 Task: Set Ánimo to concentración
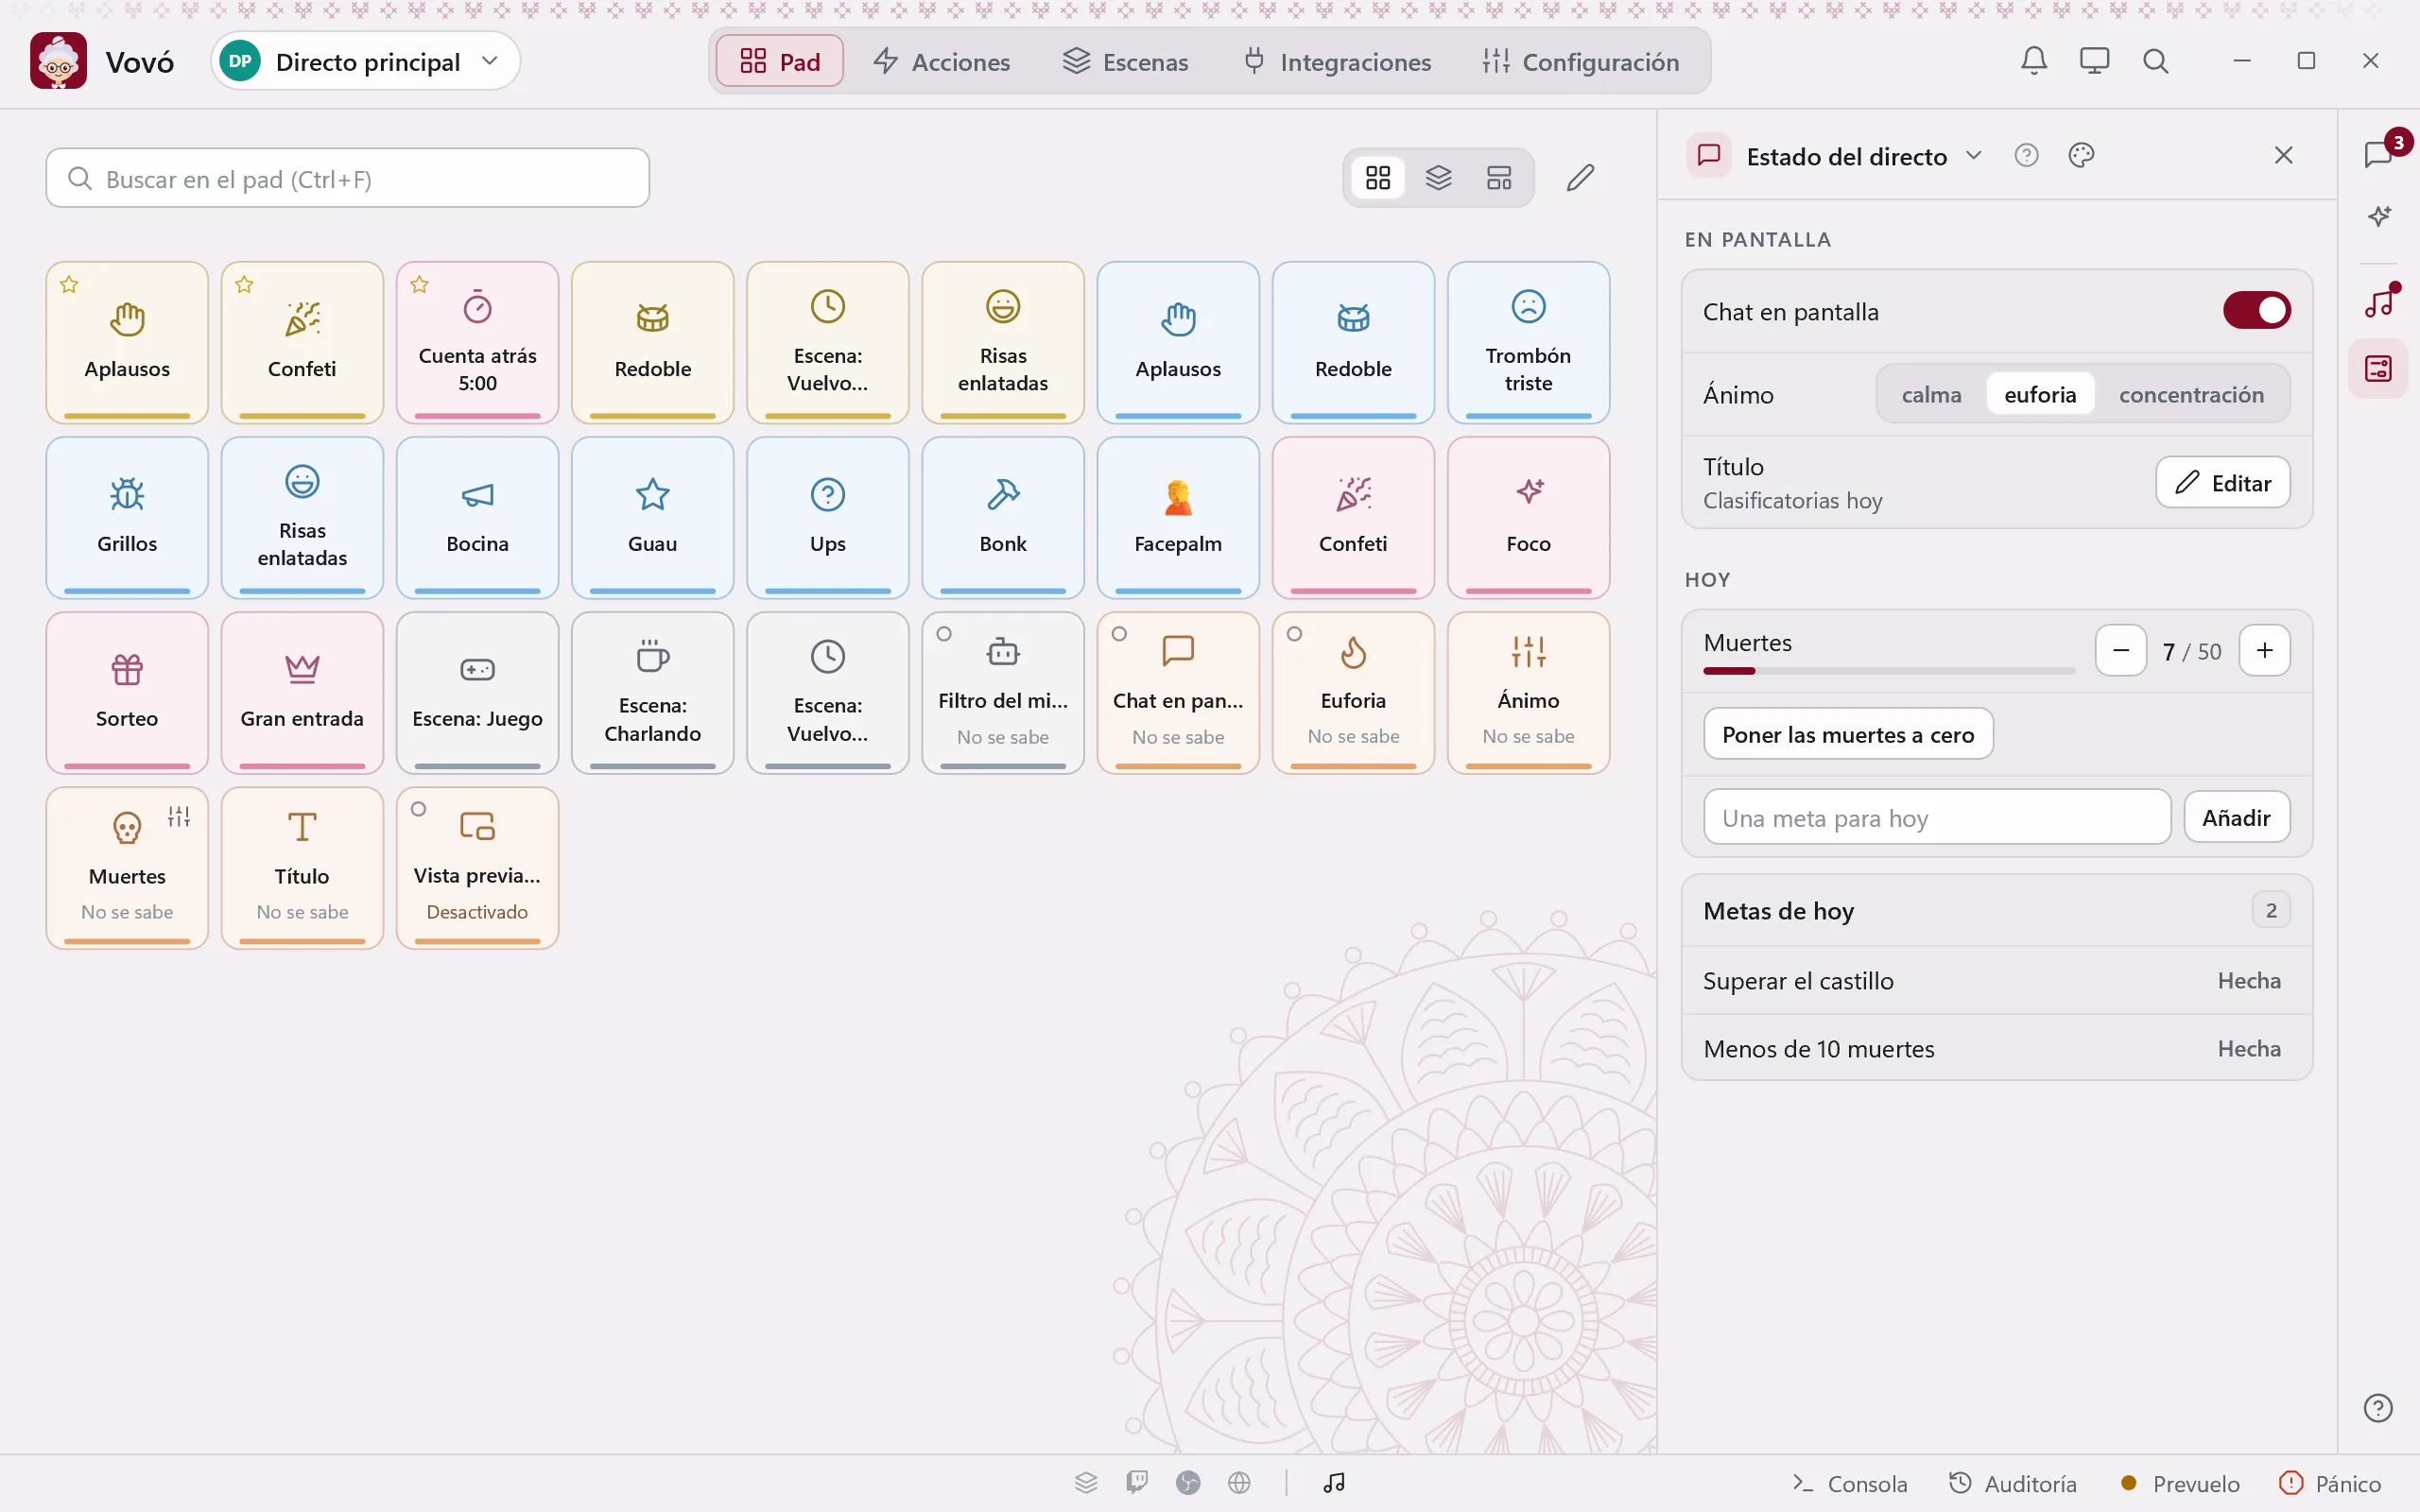[x=2191, y=395]
